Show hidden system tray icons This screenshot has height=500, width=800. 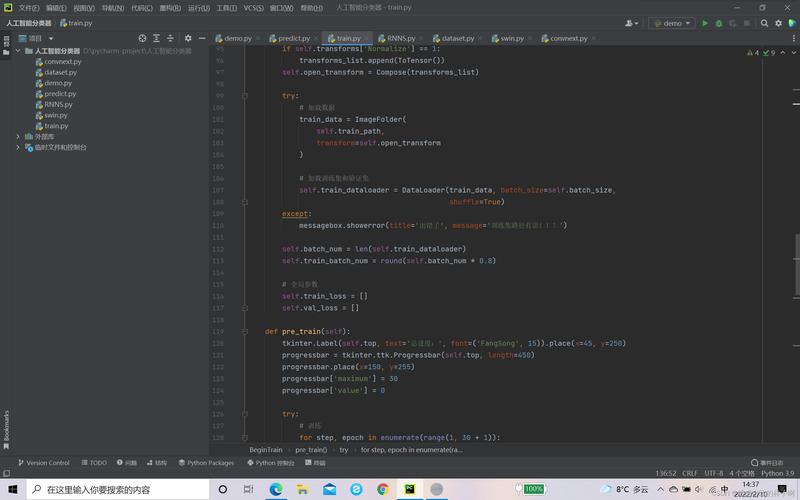click(660, 489)
